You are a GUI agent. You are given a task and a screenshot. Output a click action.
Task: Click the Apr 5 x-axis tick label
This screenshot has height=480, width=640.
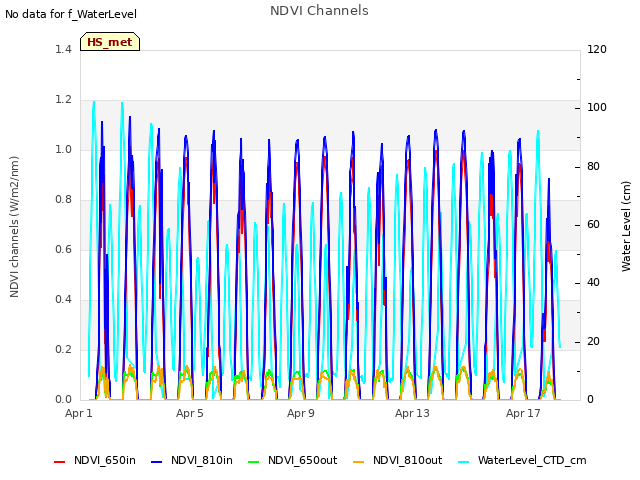click(189, 413)
